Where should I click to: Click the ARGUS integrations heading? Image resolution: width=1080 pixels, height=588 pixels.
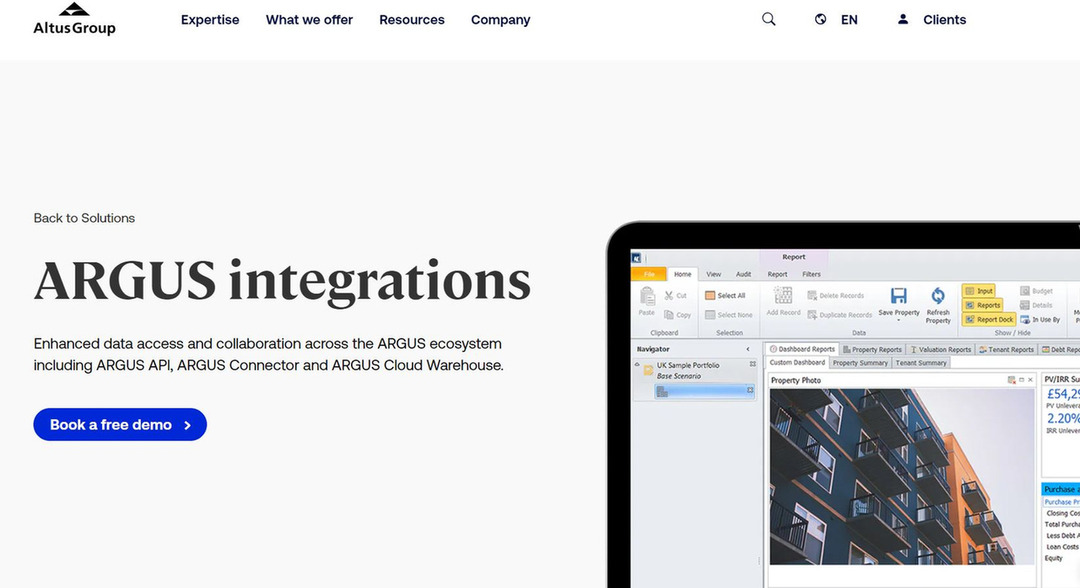point(282,282)
